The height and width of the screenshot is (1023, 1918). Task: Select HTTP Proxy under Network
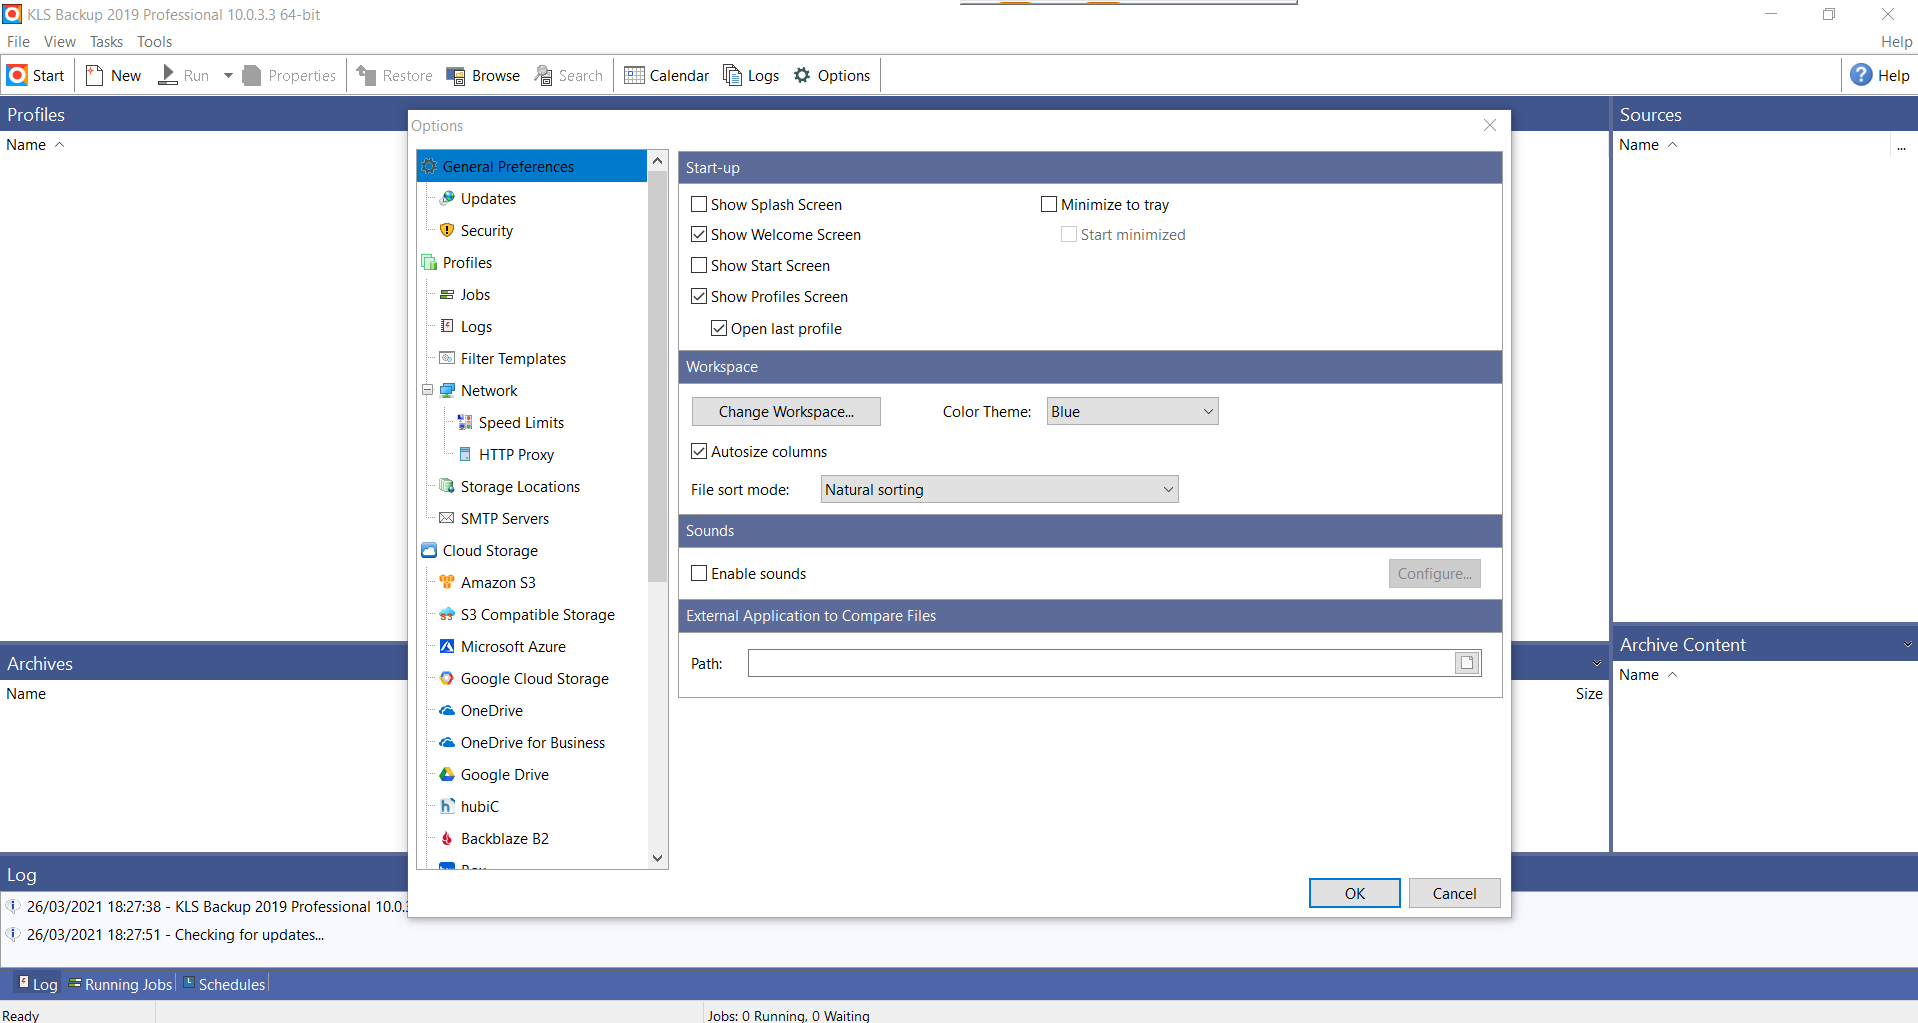[x=516, y=454]
